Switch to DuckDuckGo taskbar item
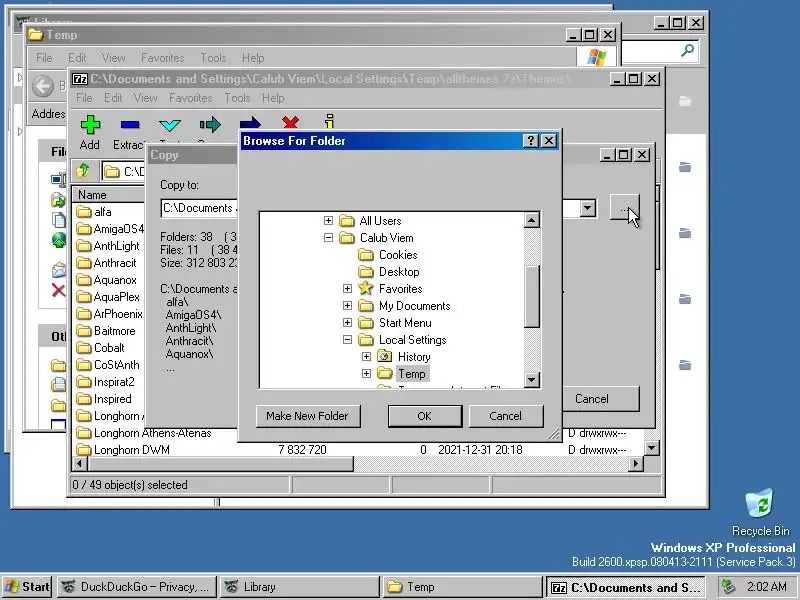800x600 pixels. pyautogui.click(x=137, y=587)
